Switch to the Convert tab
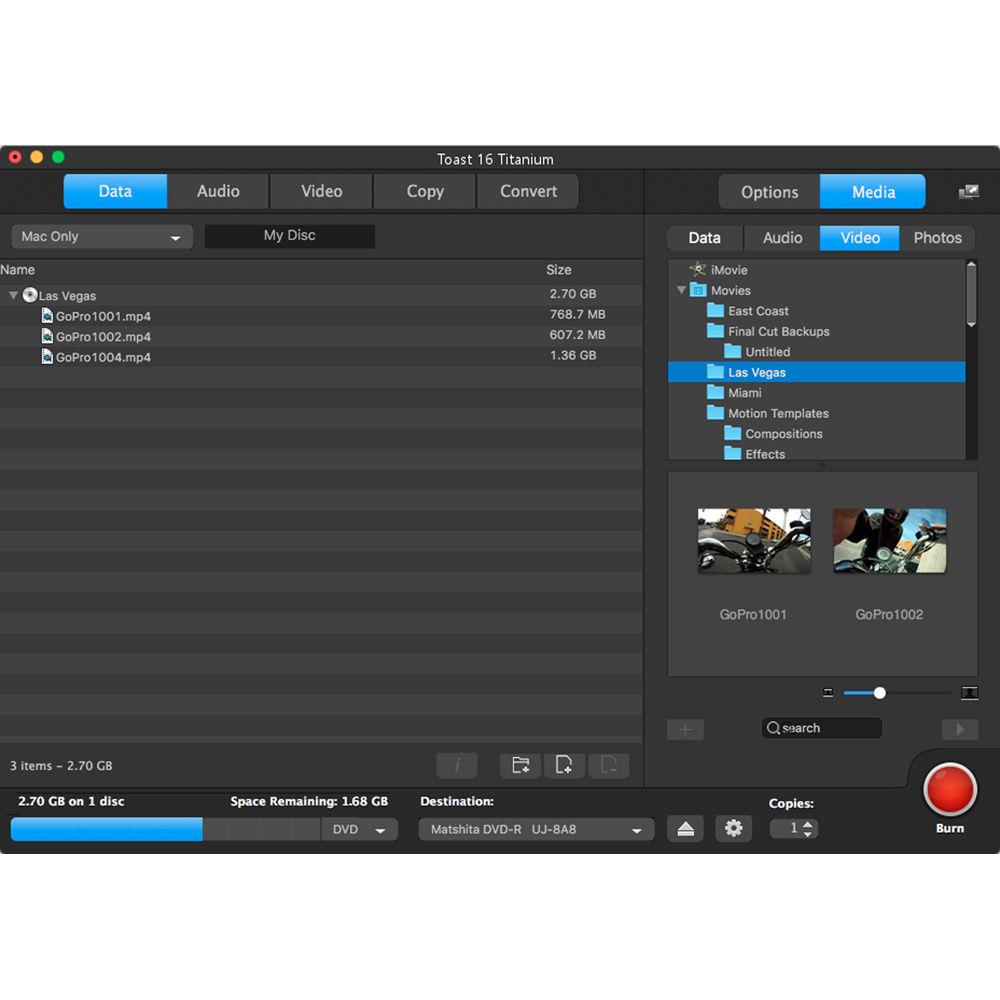The height and width of the screenshot is (1000, 1000). (x=528, y=191)
